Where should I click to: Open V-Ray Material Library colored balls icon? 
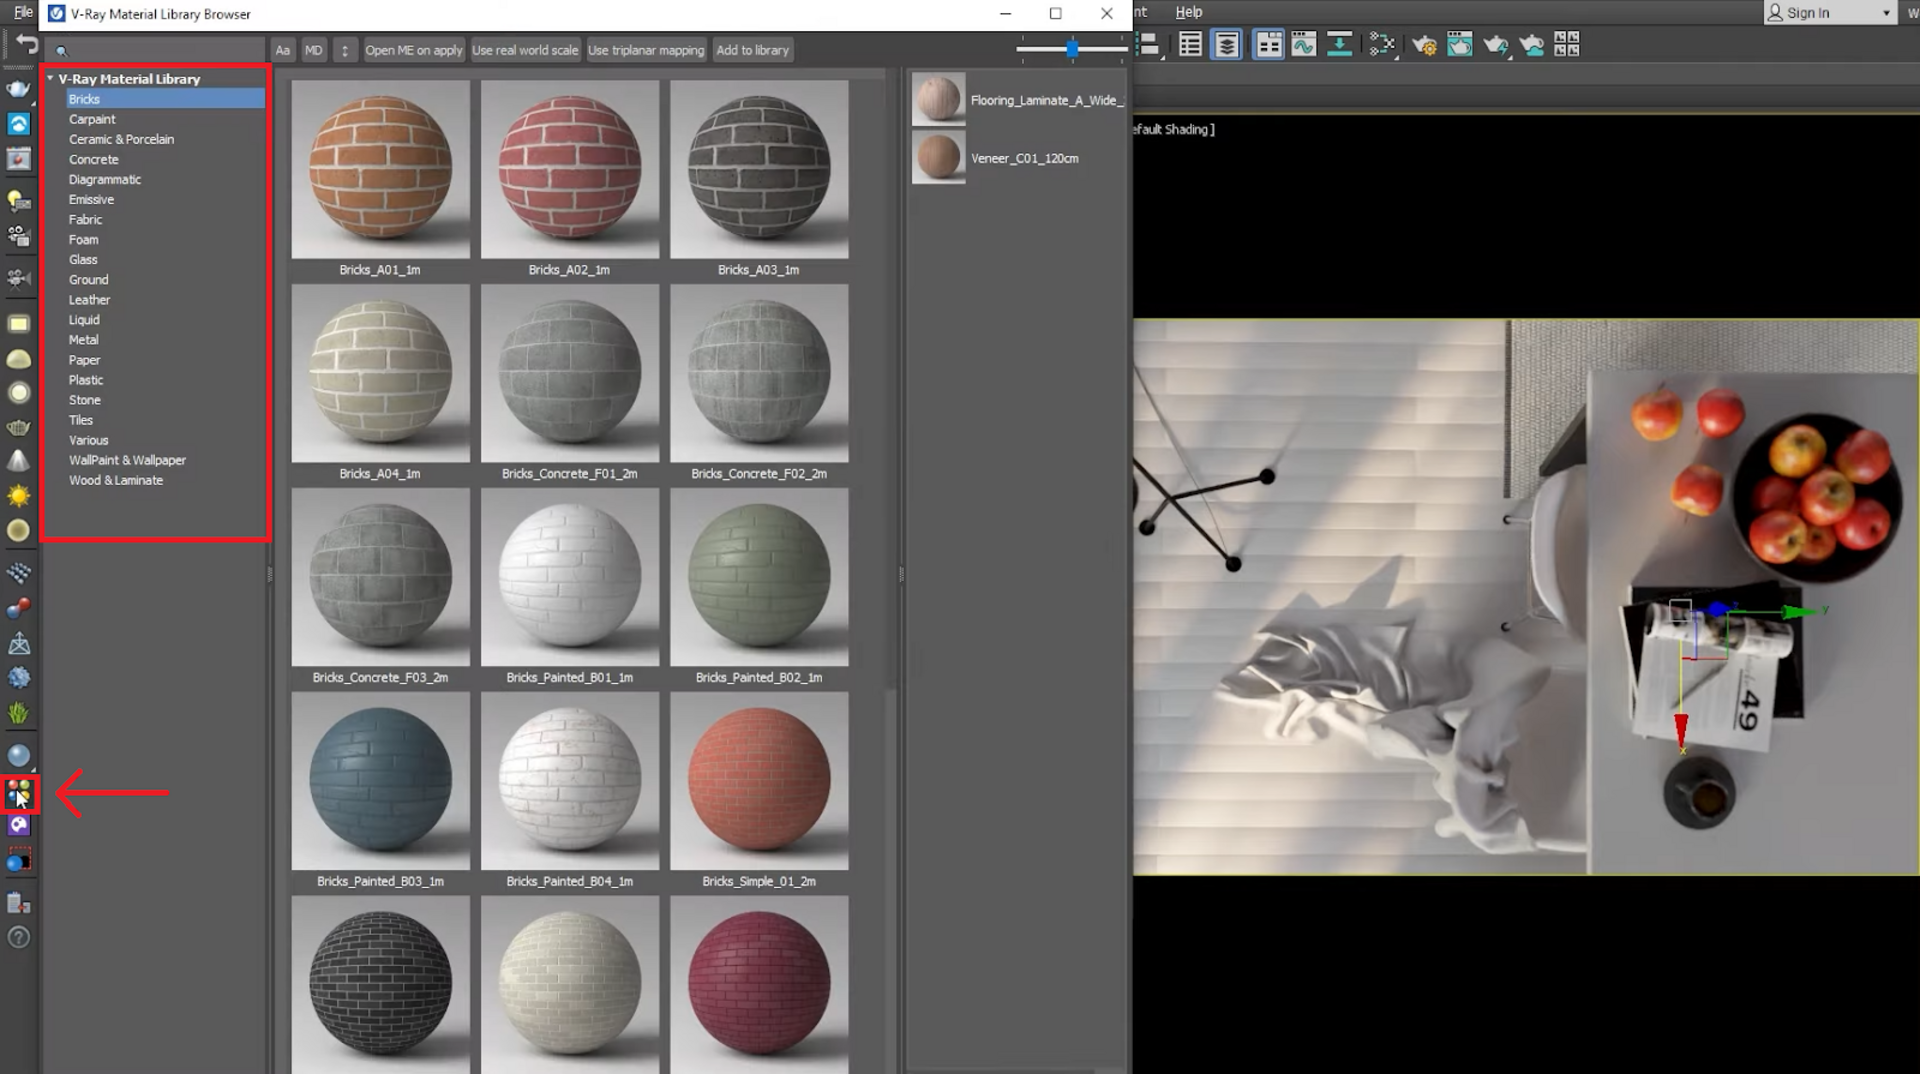point(19,793)
